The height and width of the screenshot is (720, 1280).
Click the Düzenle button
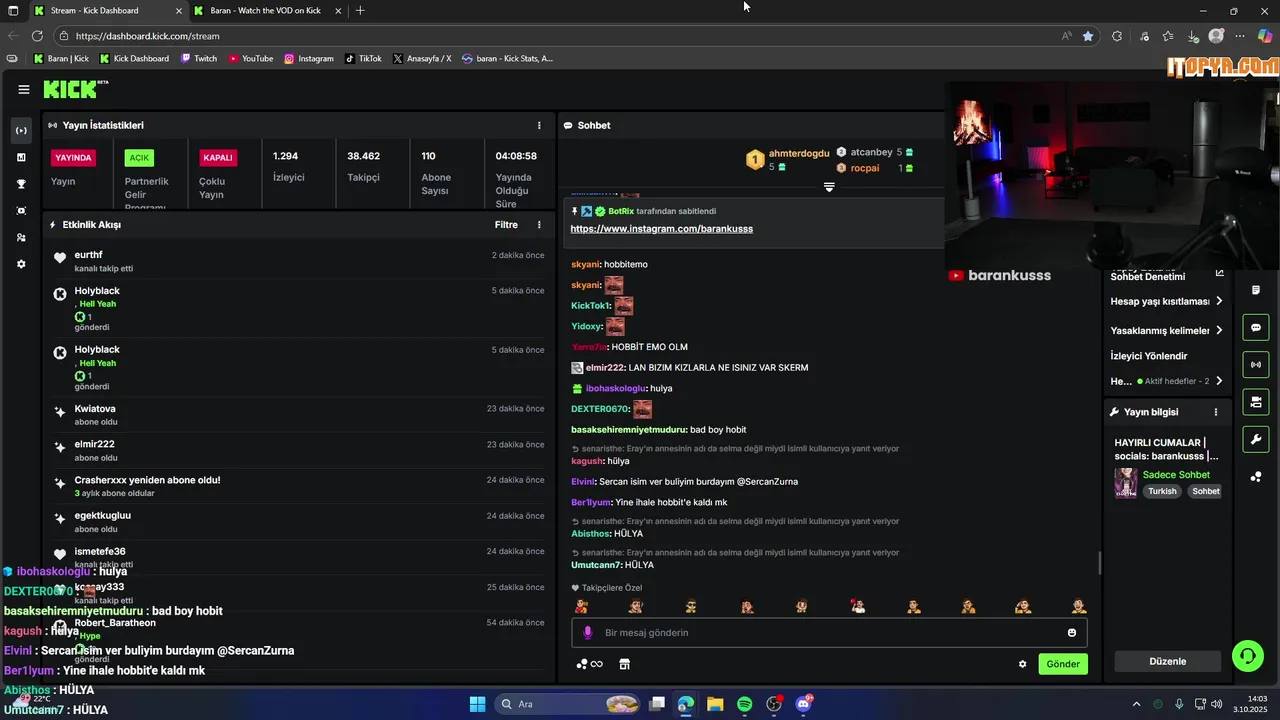[1167, 661]
